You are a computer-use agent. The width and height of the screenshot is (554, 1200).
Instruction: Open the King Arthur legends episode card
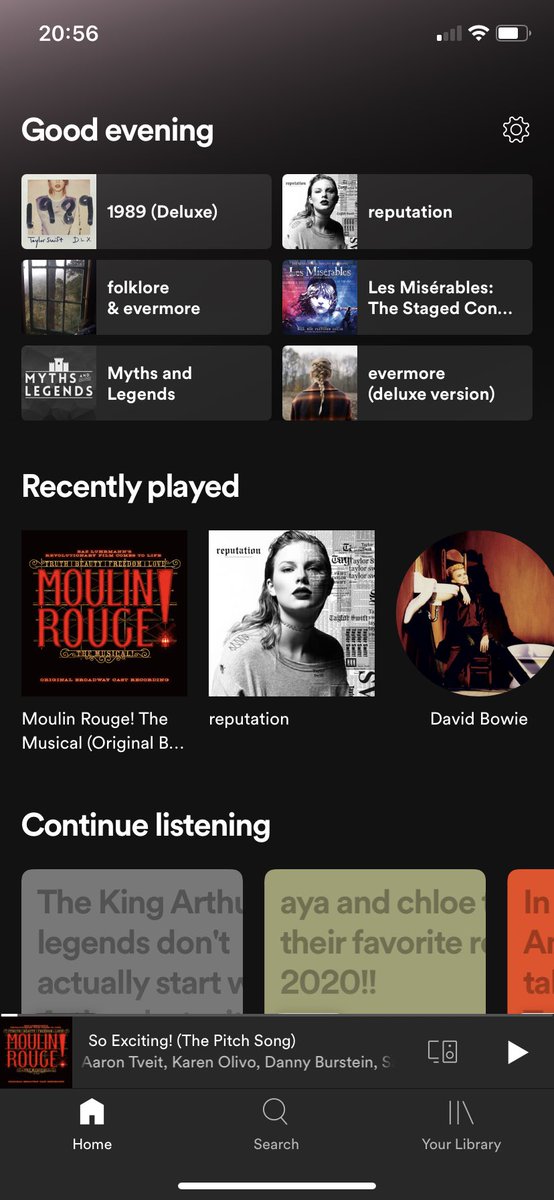[132, 942]
